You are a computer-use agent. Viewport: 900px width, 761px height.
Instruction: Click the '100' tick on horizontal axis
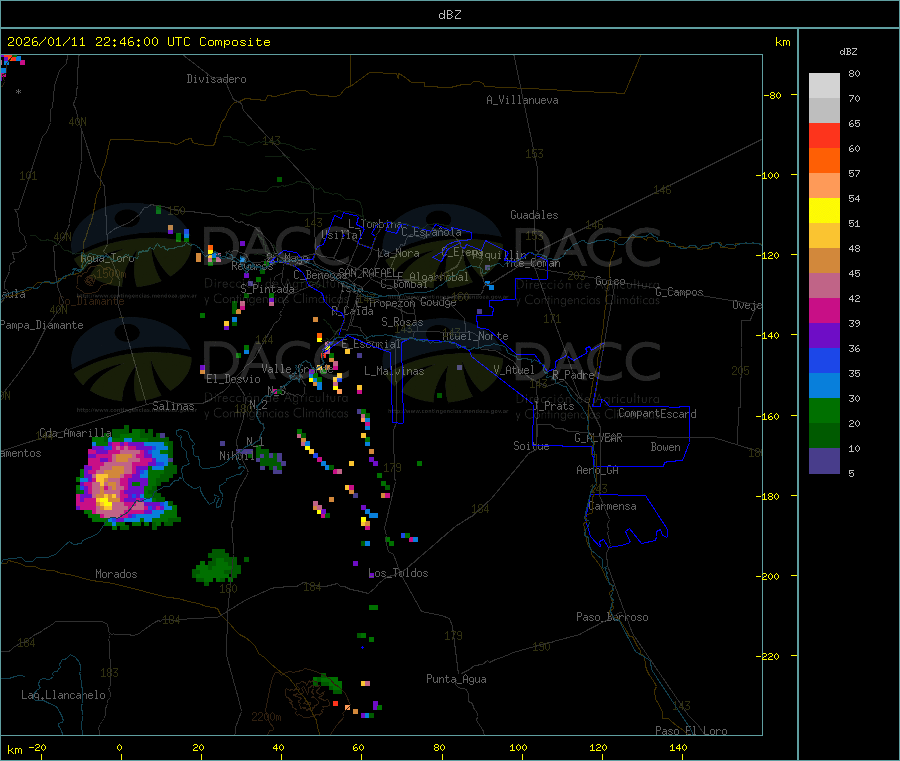pos(518,747)
